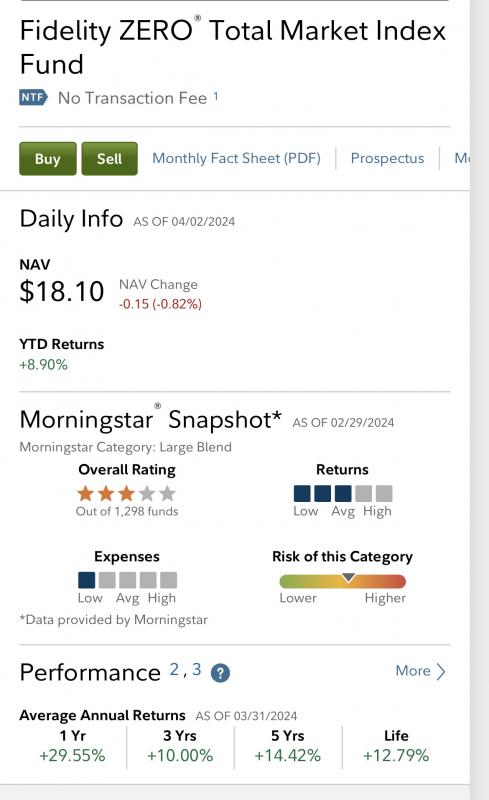Select the 1 Yr return value +29.55%

click(x=72, y=755)
